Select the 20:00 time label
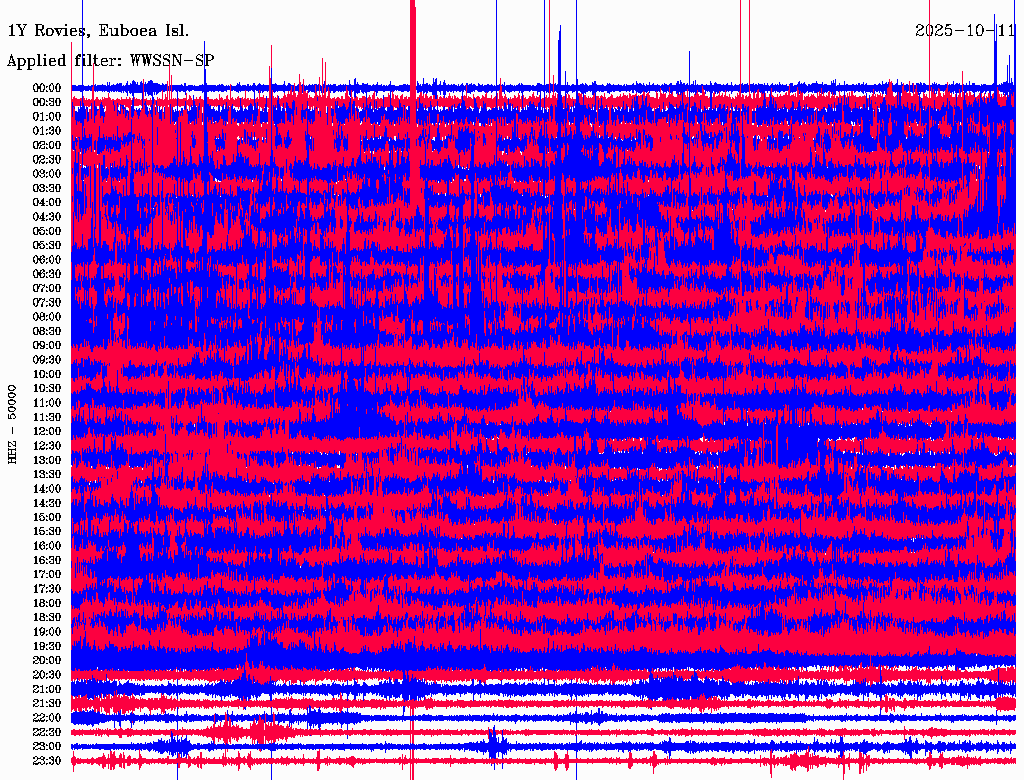Image resolution: width=1024 pixels, height=780 pixels. click(47, 660)
